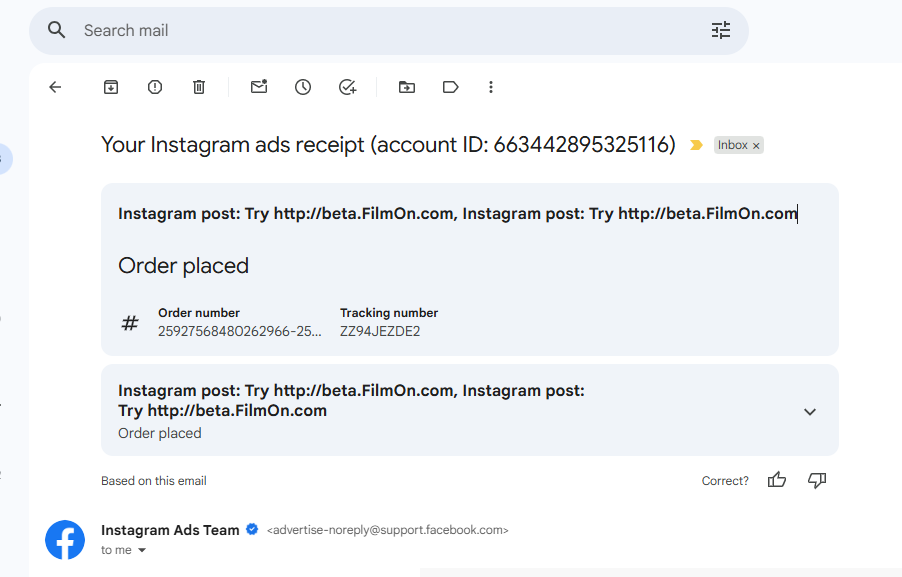
Task: Open the Labels icon
Action: pyautogui.click(x=450, y=87)
